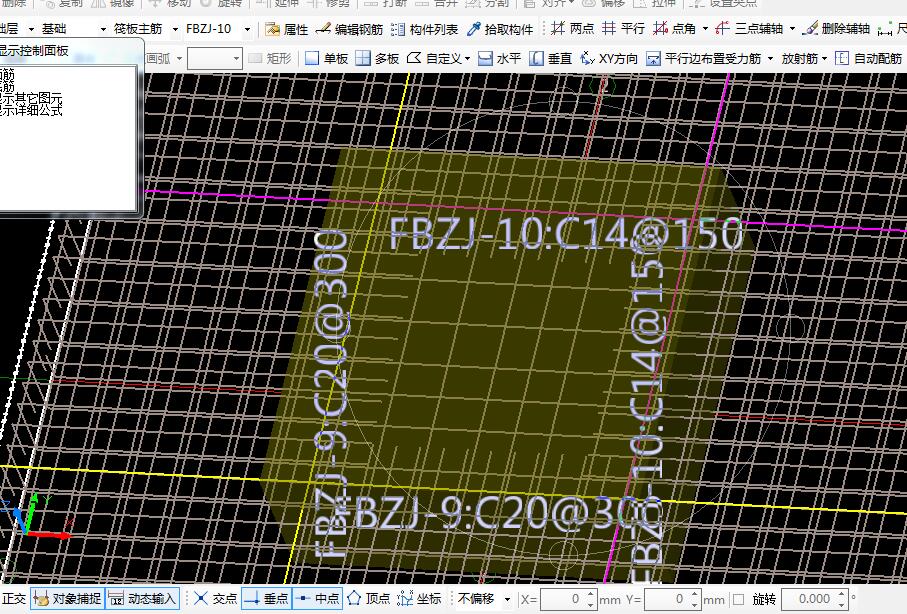Click the 自动配筋 auto reinforcement tool

coord(869,58)
